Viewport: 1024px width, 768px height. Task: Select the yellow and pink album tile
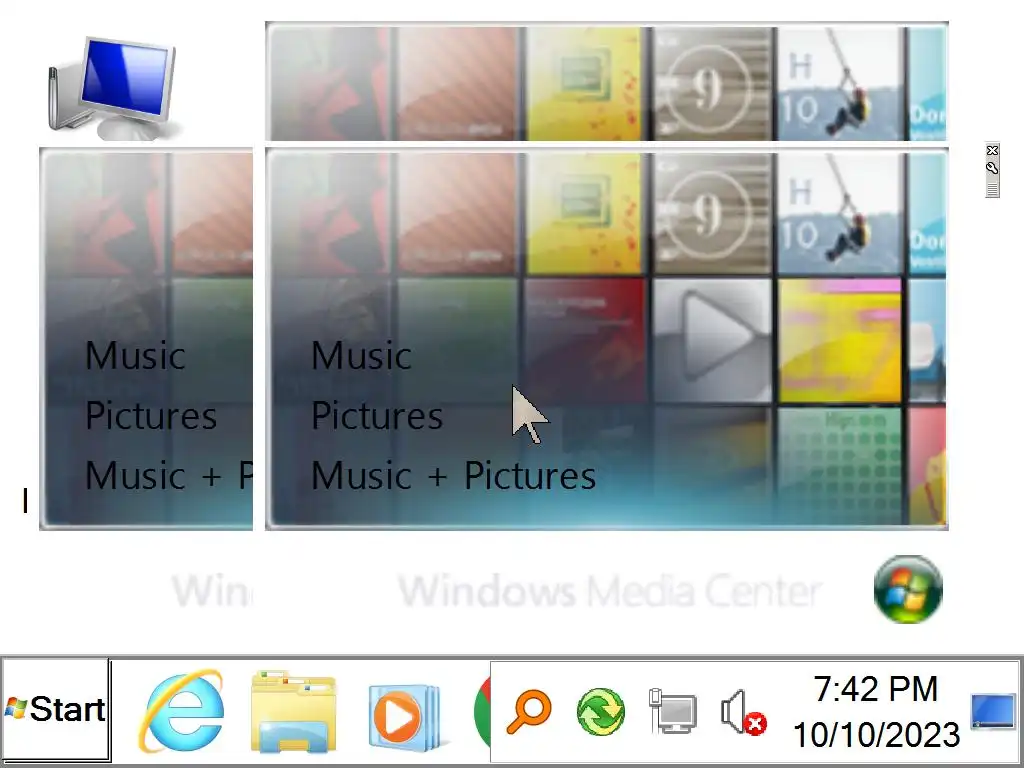[x=840, y=340]
